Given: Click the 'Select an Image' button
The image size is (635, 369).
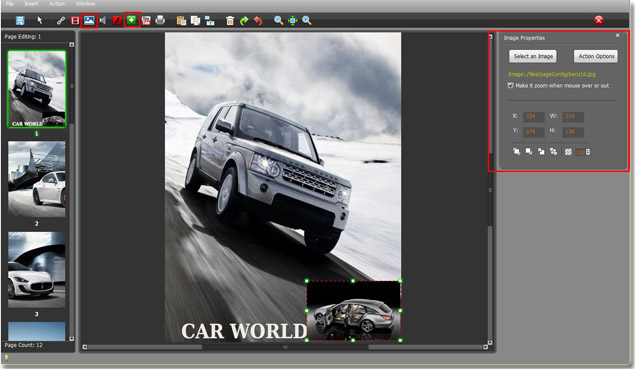Looking at the screenshot, I should (533, 56).
